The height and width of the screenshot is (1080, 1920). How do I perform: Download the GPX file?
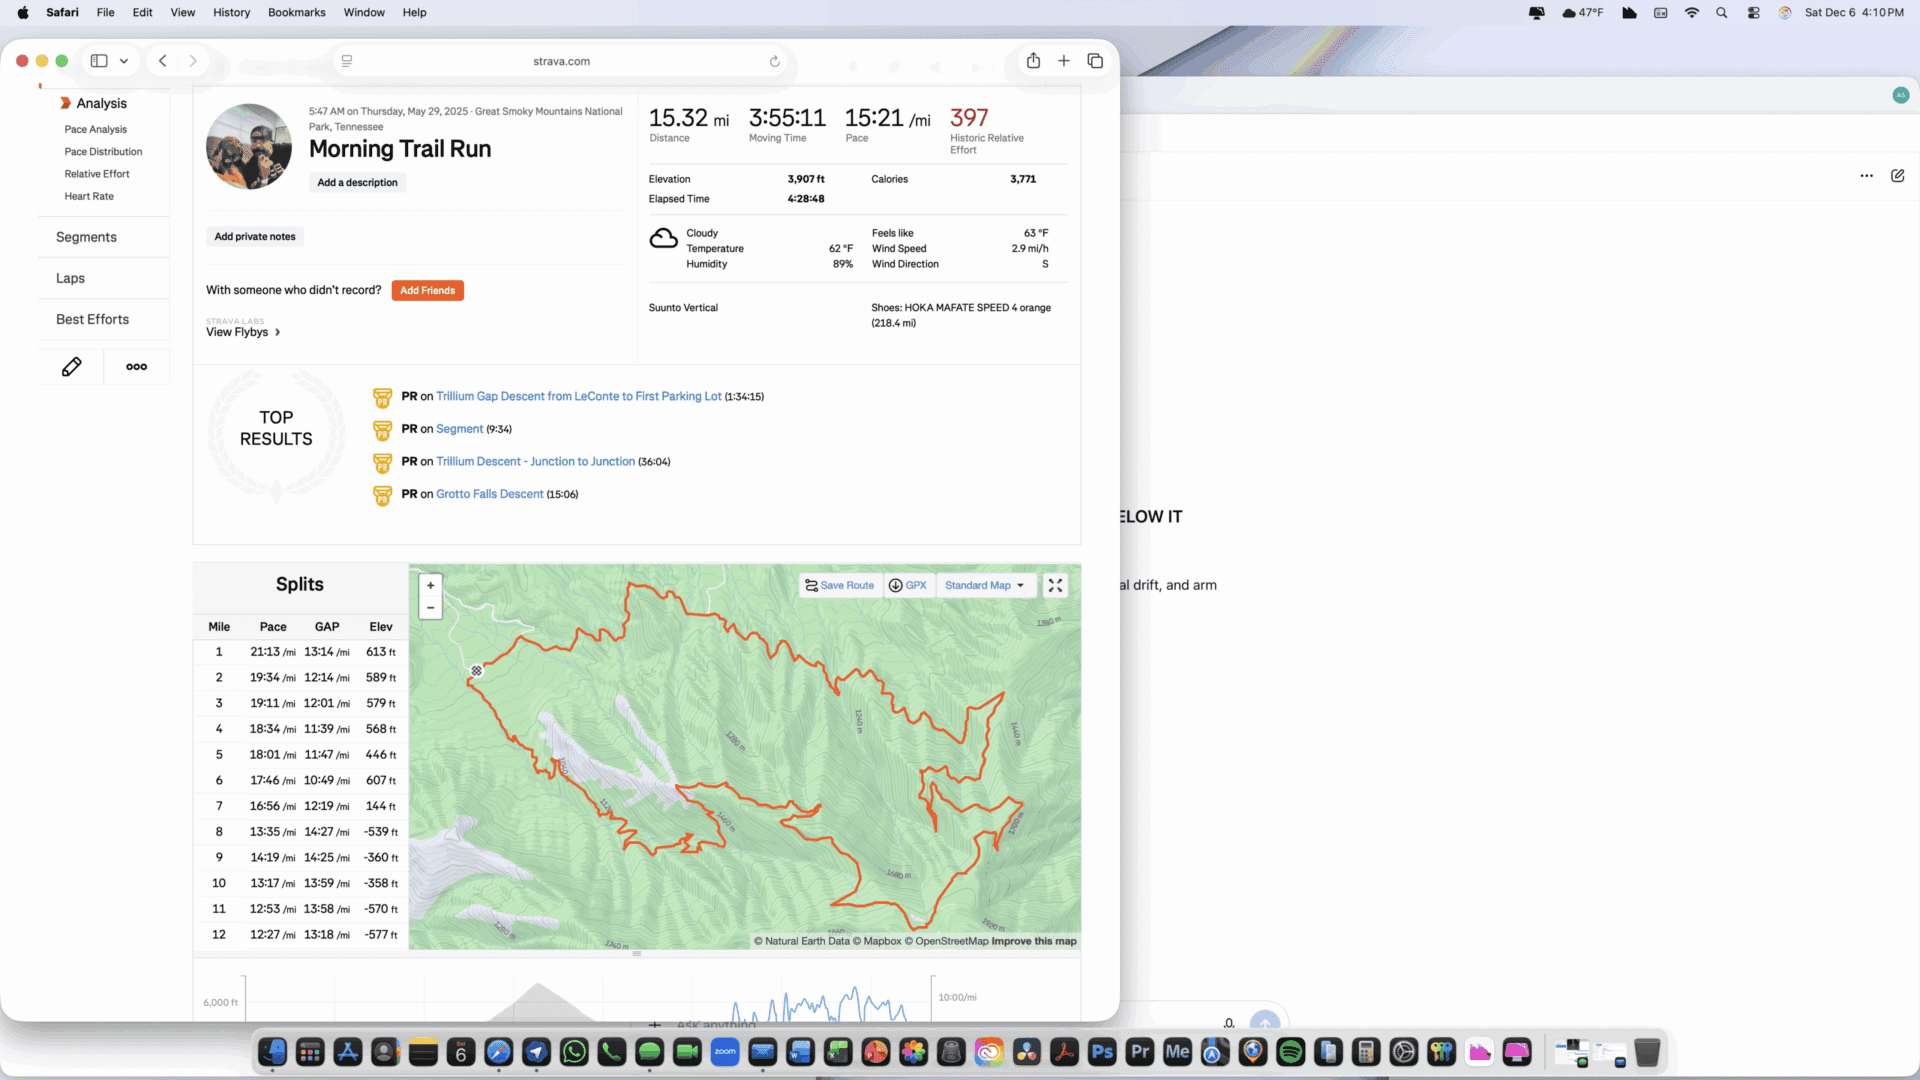tap(908, 586)
